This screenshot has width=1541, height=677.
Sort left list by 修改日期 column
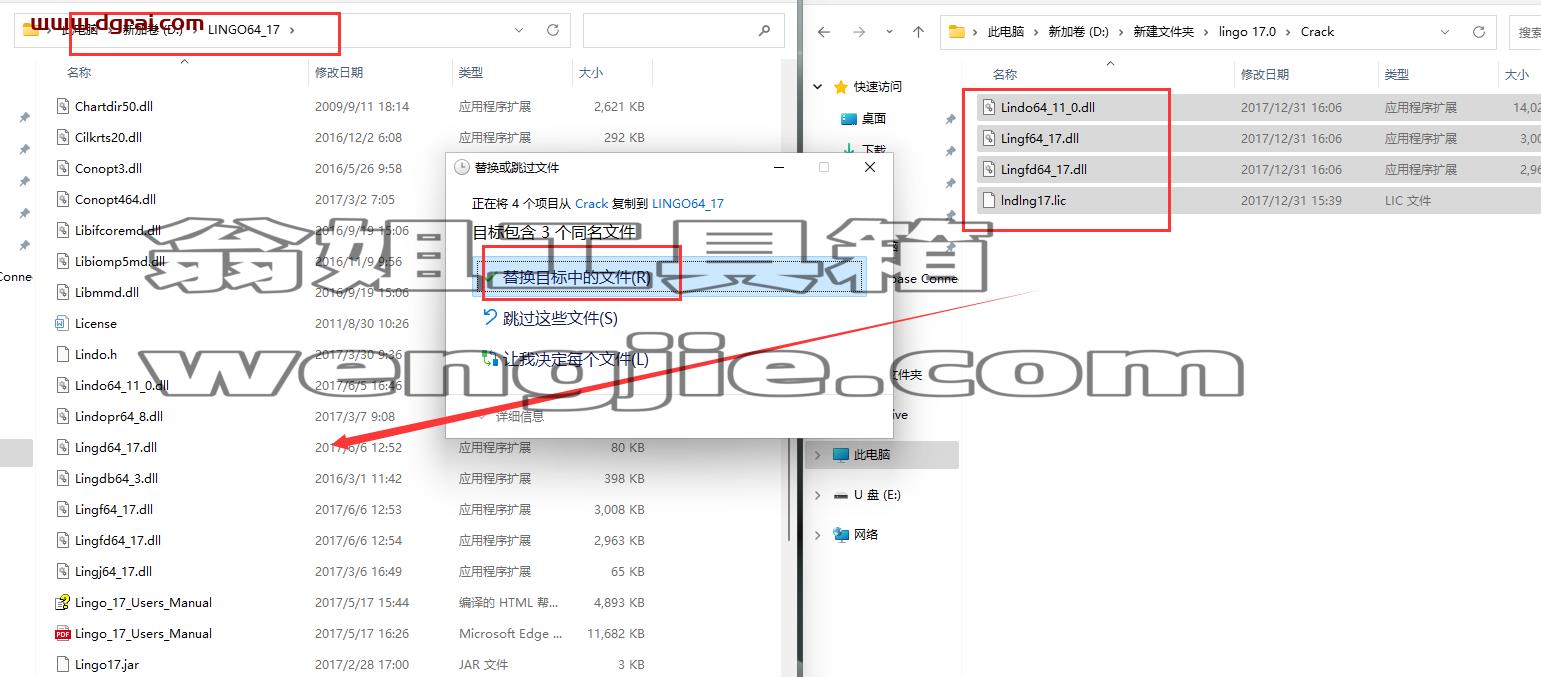click(x=339, y=72)
